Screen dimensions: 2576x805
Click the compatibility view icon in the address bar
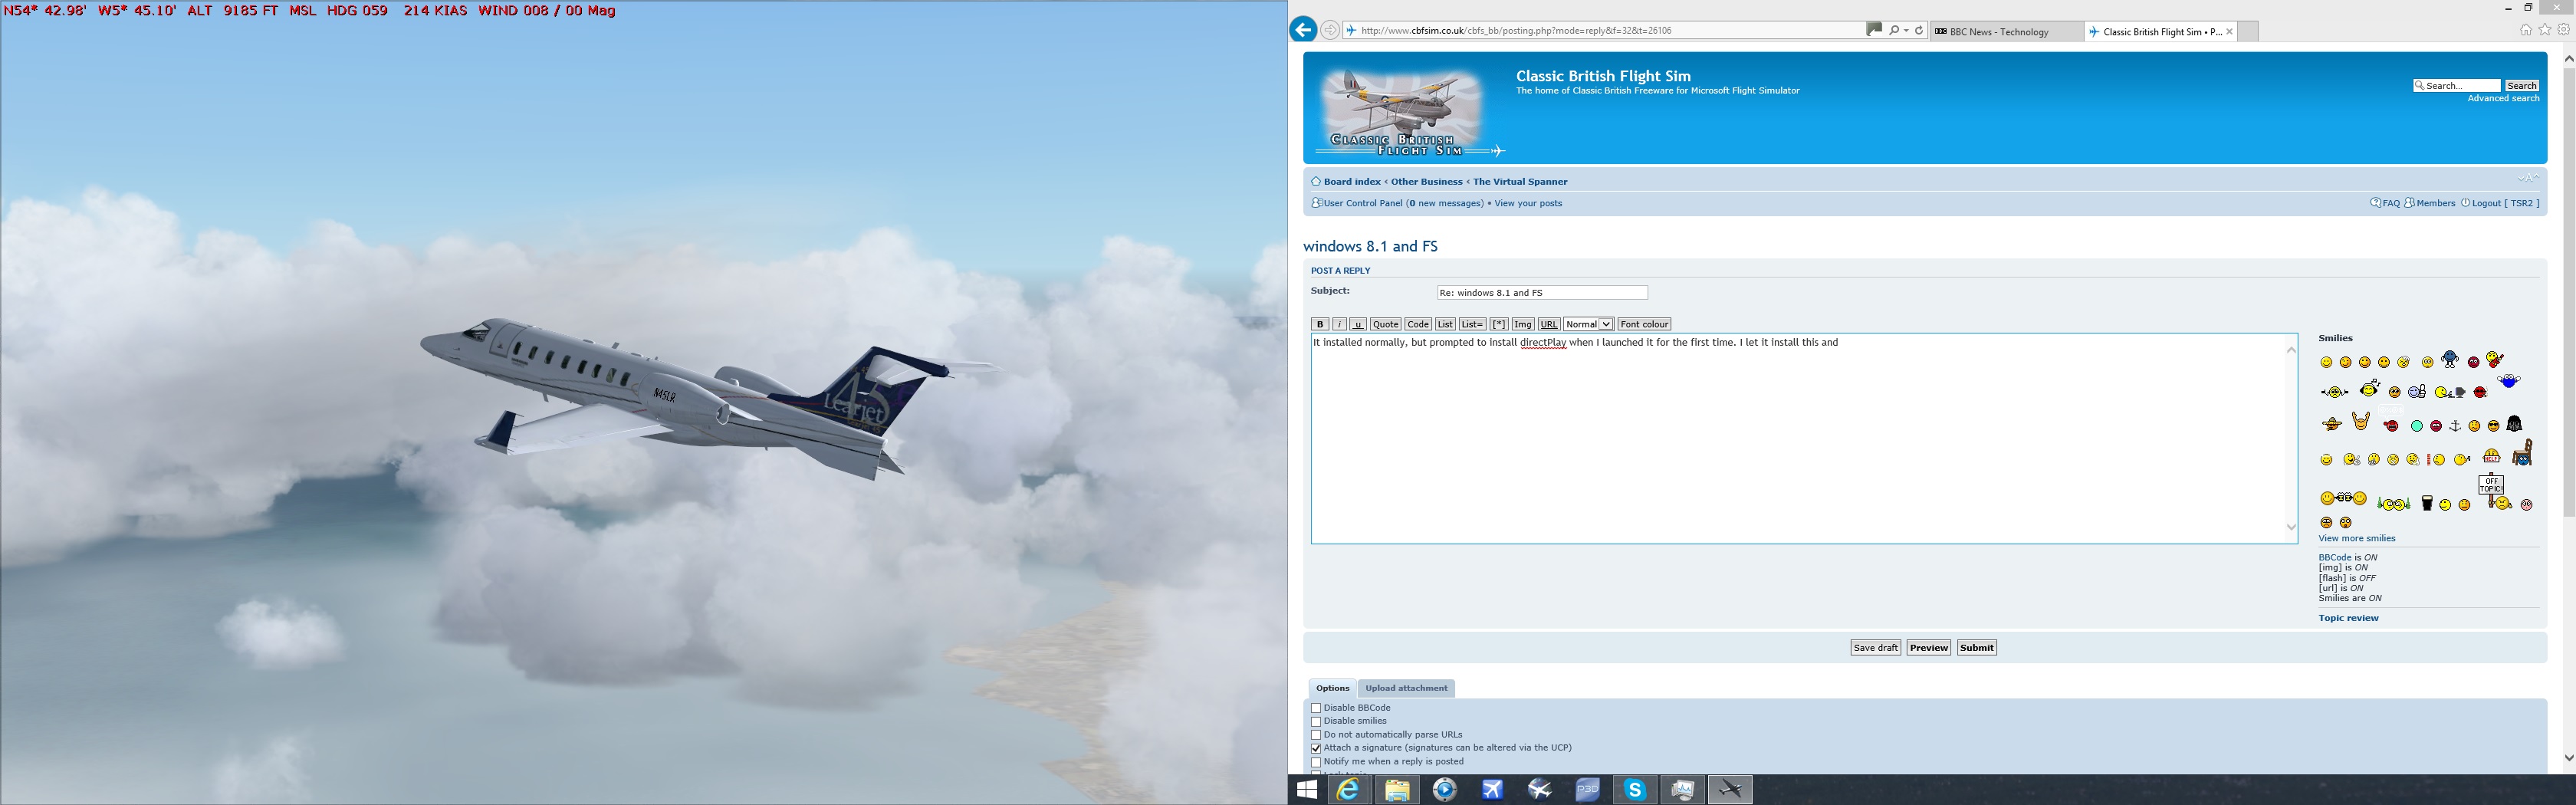(x=1874, y=30)
